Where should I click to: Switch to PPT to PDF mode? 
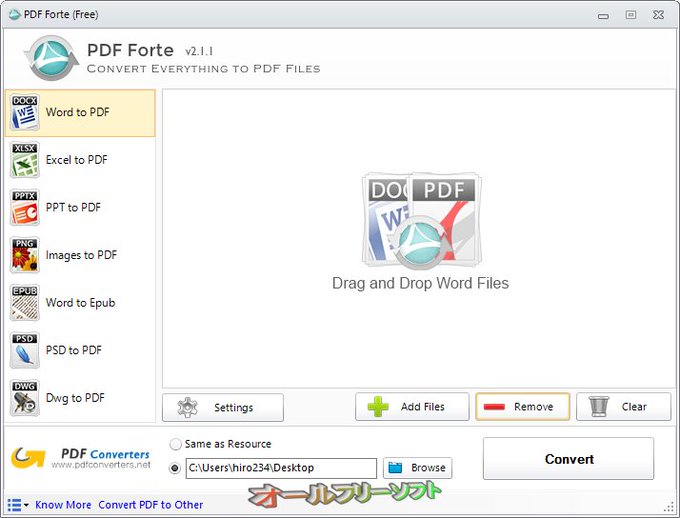coord(80,207)
